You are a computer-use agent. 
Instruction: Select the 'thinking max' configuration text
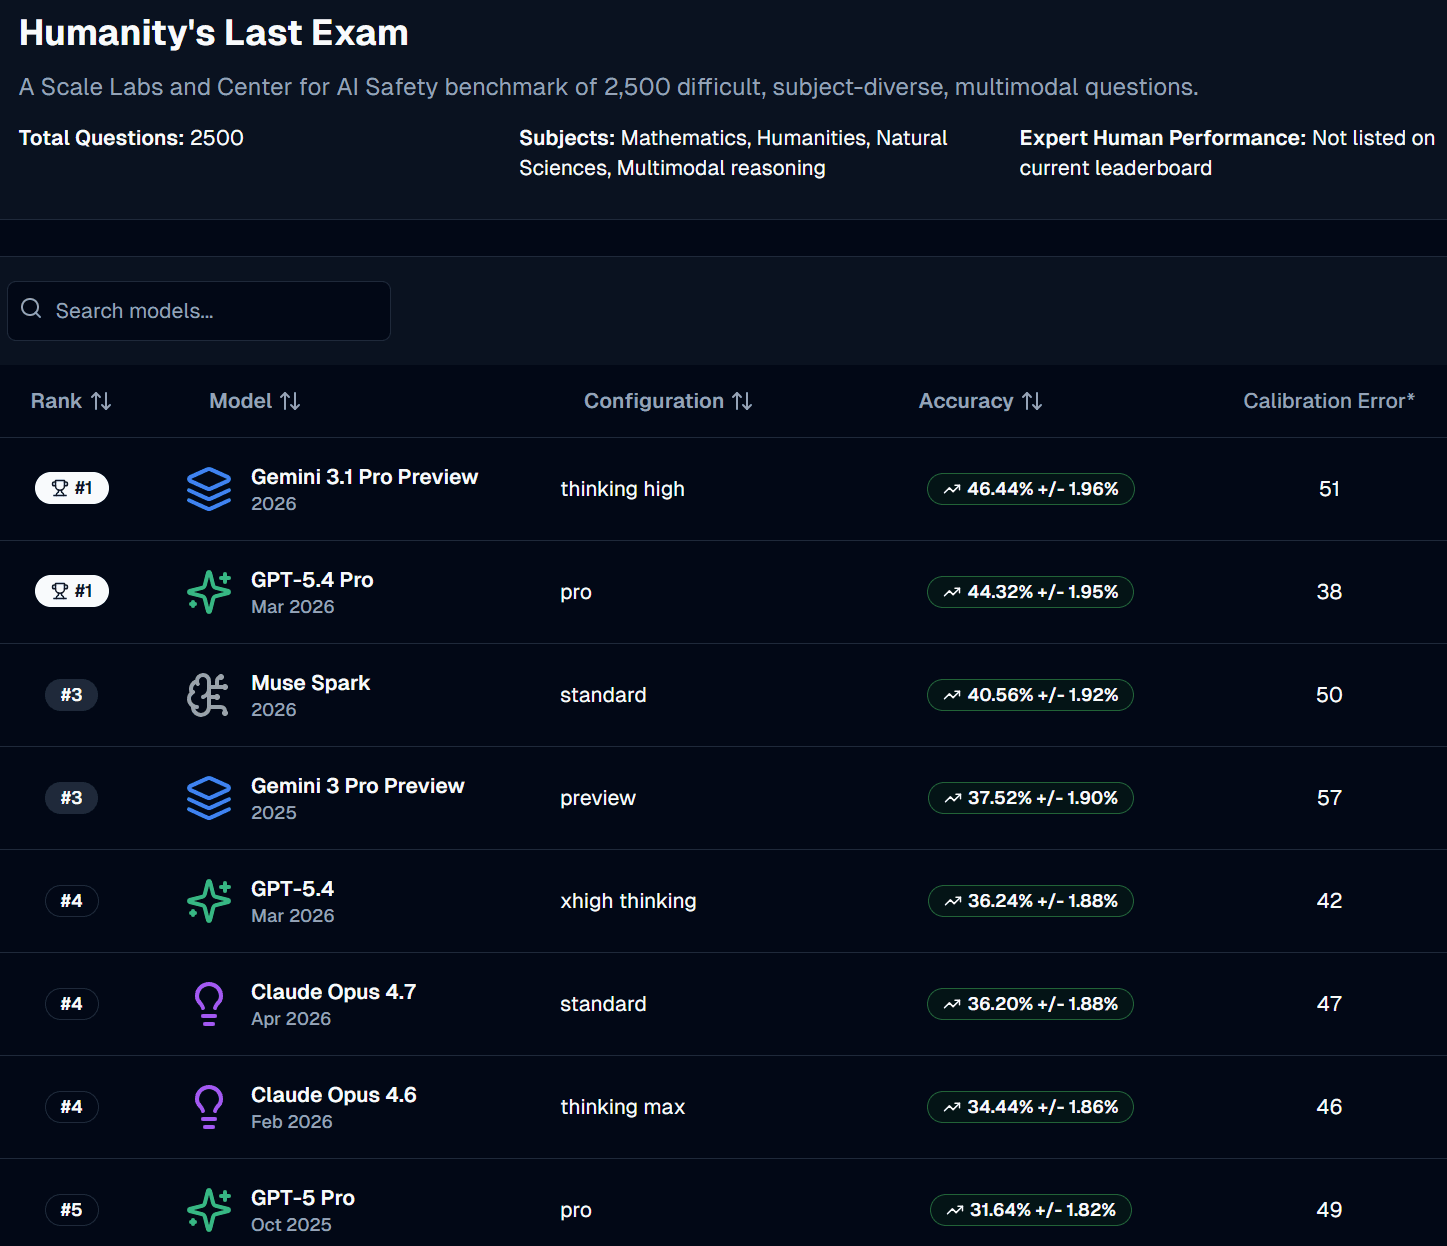[622, 1107]
